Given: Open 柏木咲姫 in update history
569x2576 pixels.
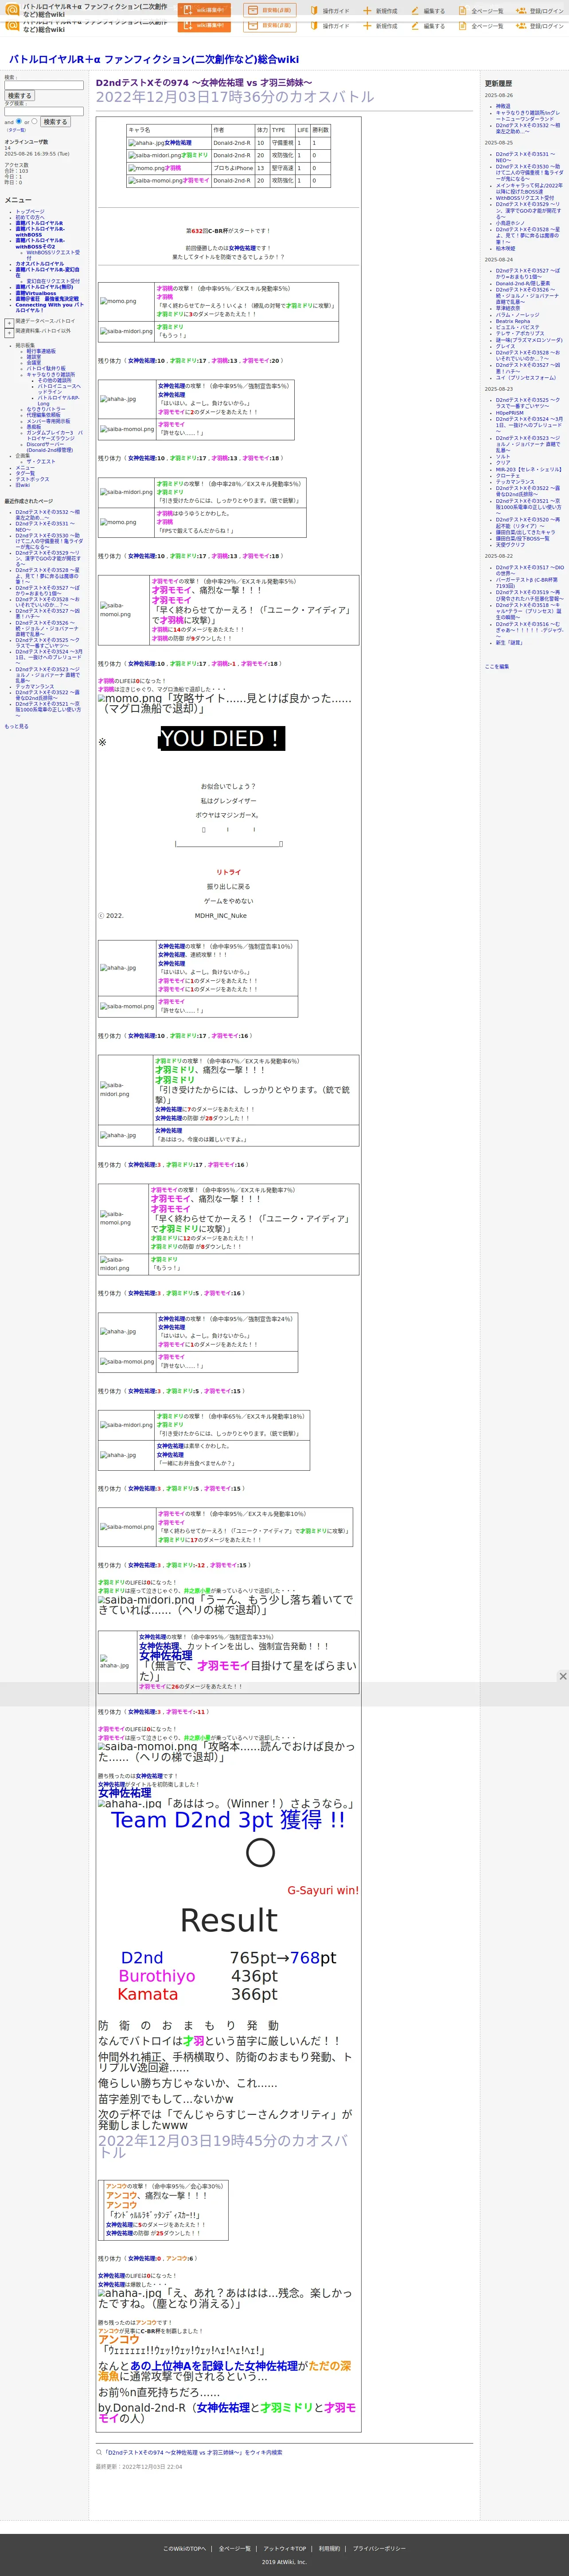Looking at the screenshot, I should click(506, 248).
